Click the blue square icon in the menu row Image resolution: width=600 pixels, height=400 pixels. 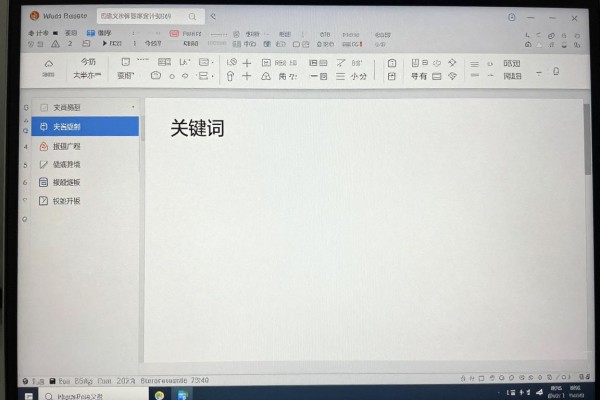(91, 33)
